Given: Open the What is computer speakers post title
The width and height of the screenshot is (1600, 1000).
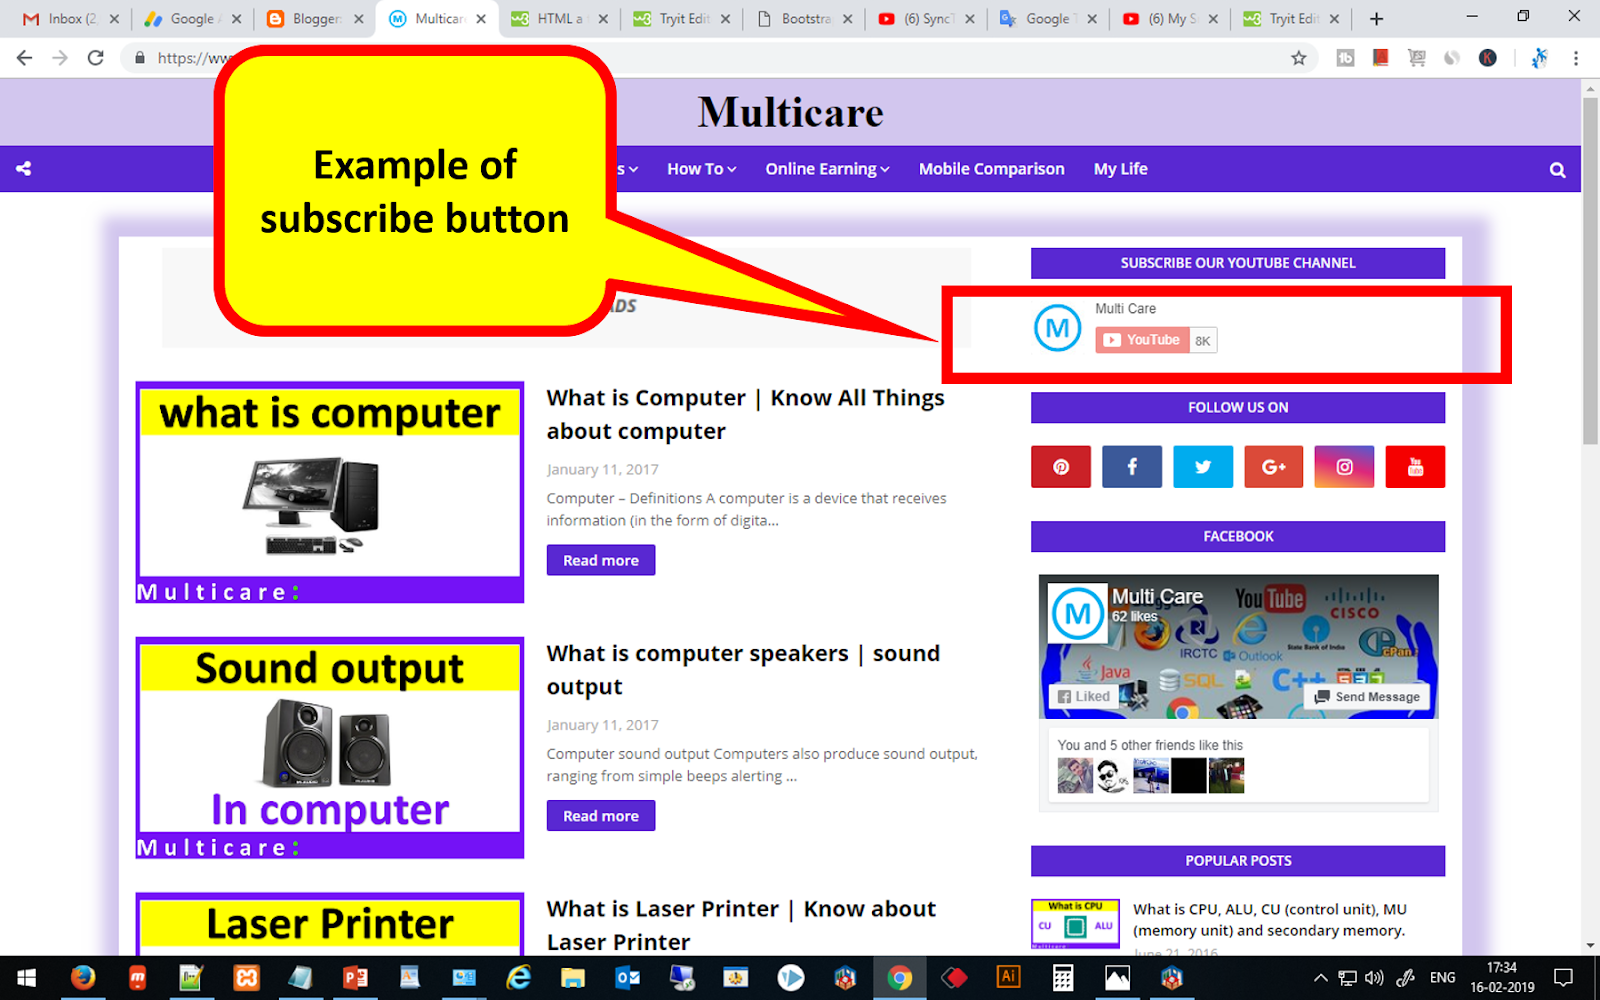Looking at the screenshot, I should 743,670.
